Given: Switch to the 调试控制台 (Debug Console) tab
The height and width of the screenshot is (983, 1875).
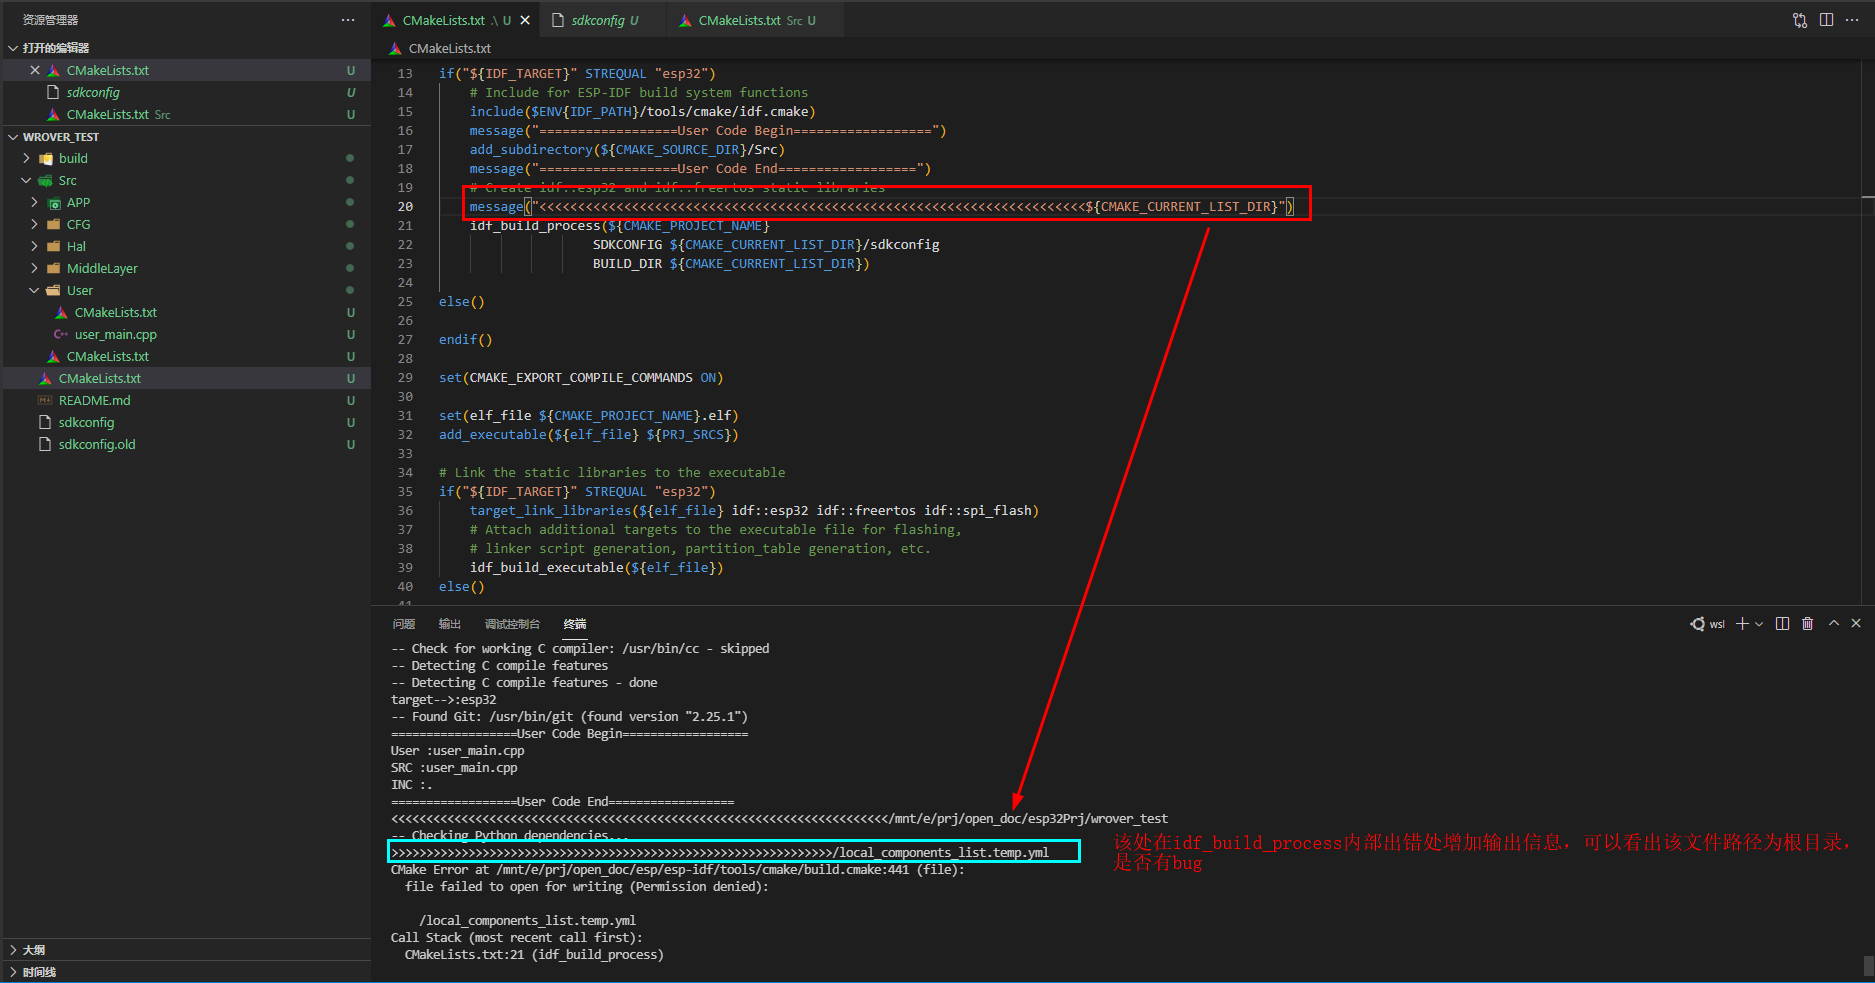Looking at the screenshot, I should coord(512,624).
